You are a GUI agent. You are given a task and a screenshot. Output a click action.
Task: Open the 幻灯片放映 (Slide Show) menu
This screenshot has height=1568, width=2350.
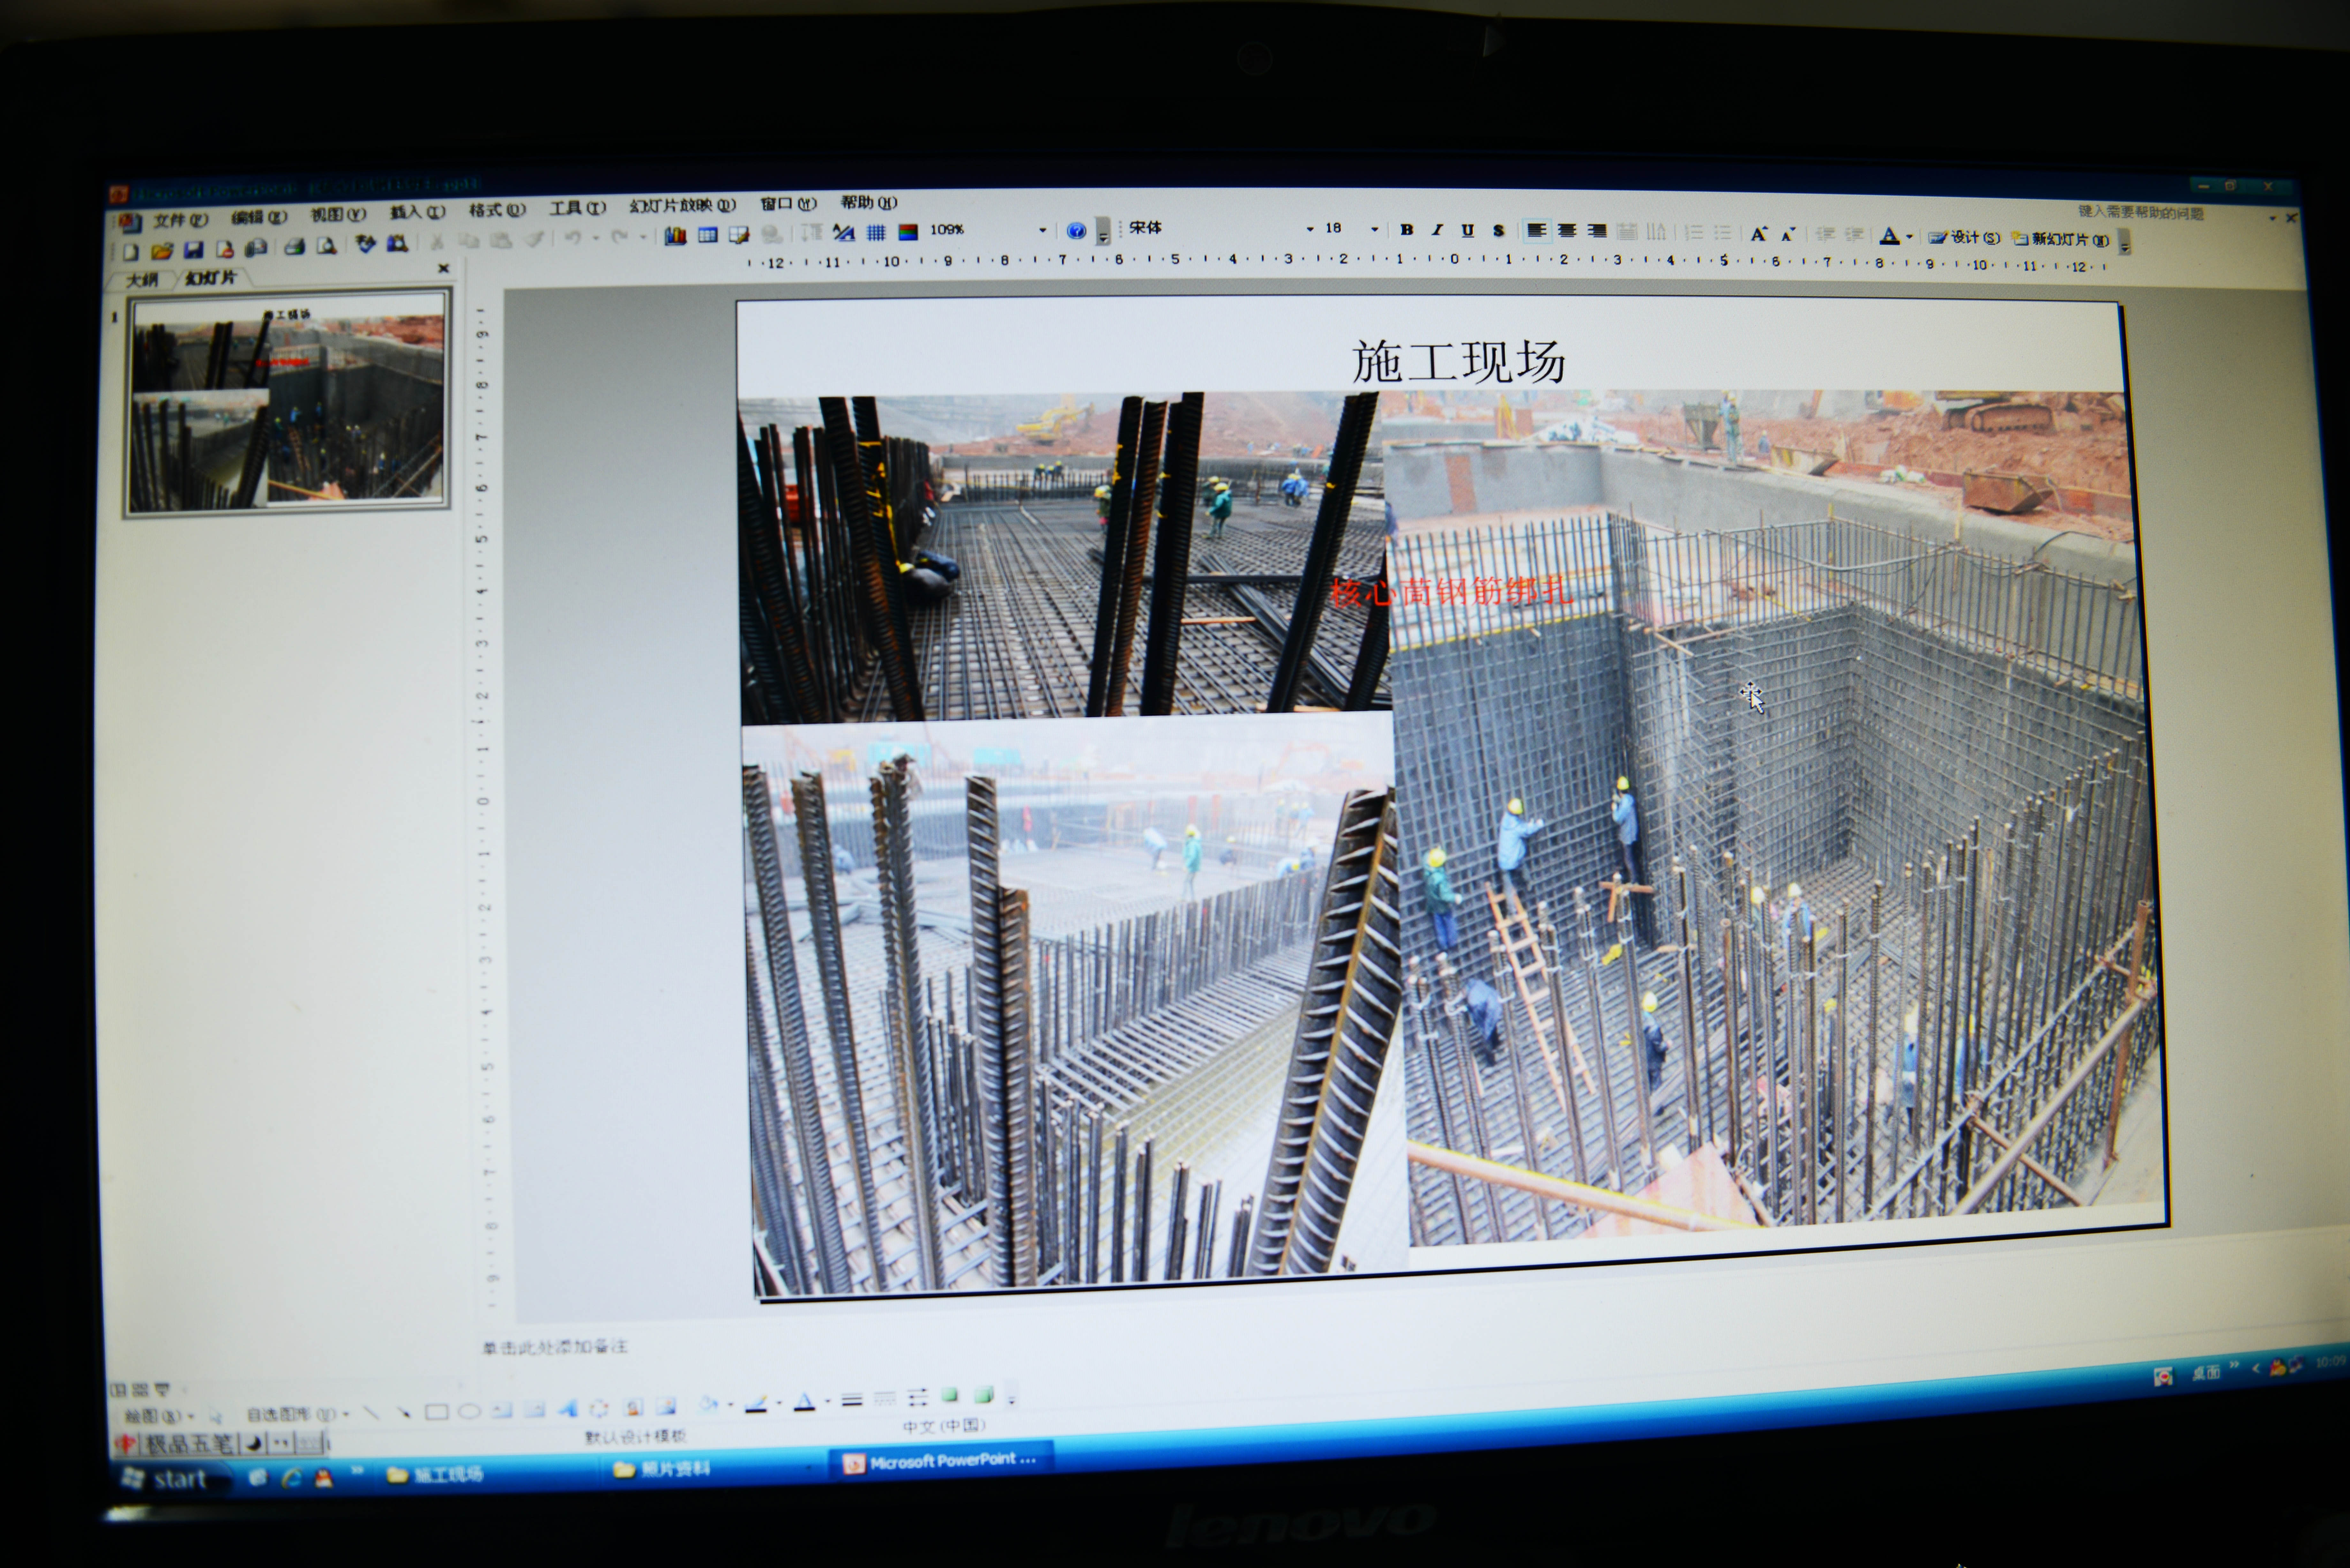tap(683, 205)
